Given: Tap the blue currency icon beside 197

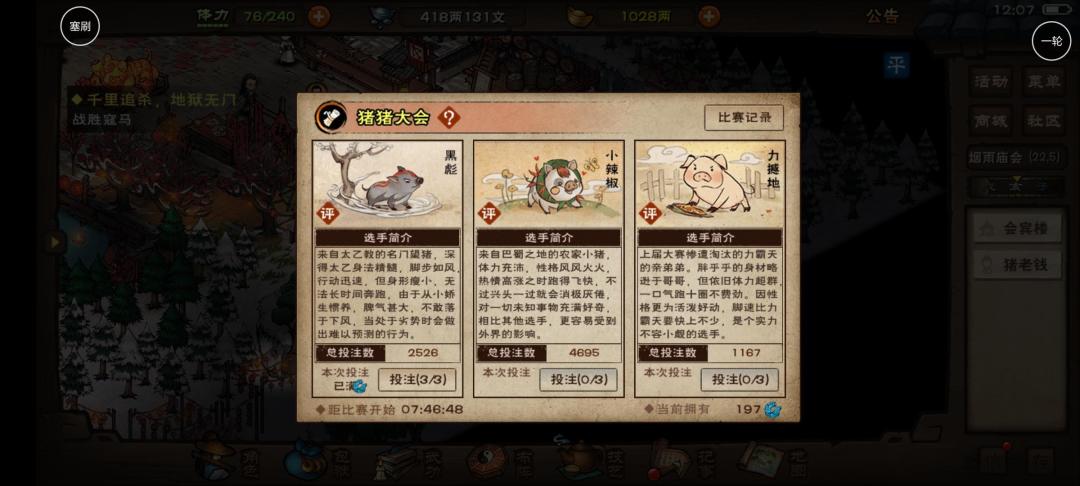Looking at the screenshot, I should click(772, 410).
